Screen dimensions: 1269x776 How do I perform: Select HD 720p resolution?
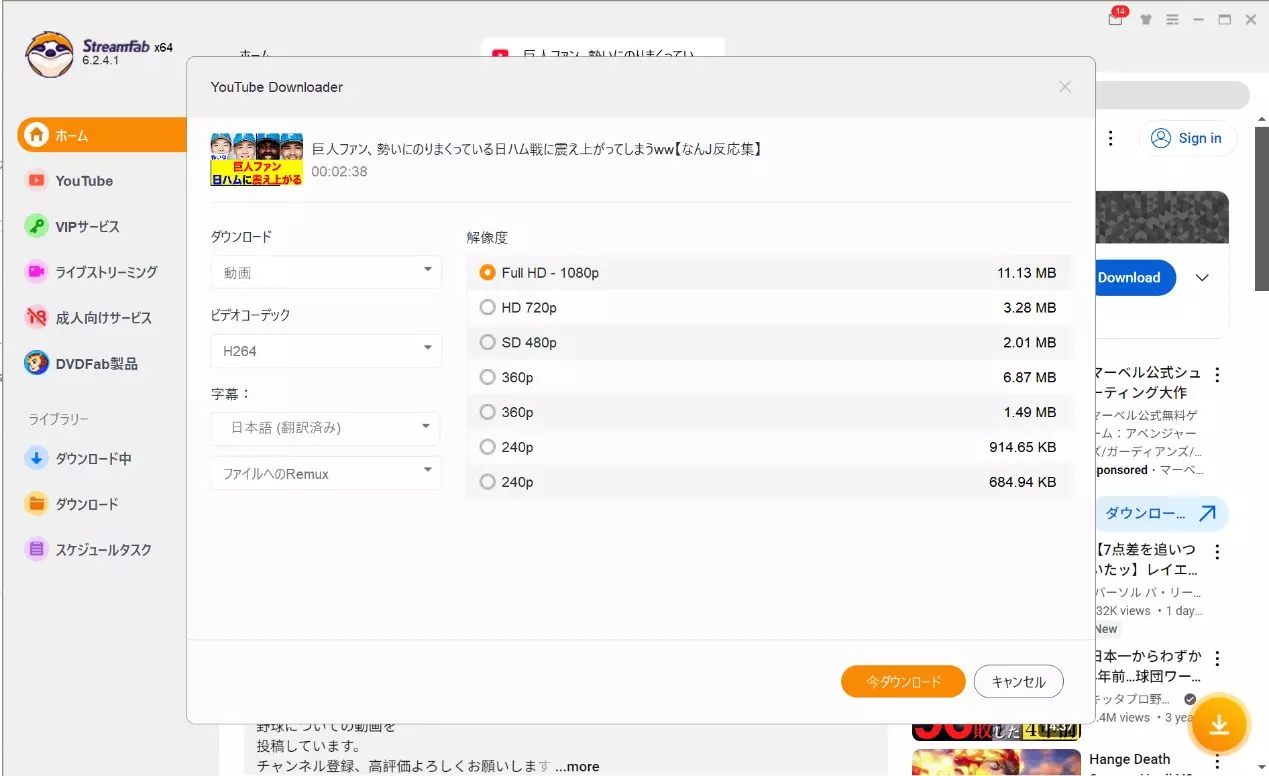(x=768, y=308)
